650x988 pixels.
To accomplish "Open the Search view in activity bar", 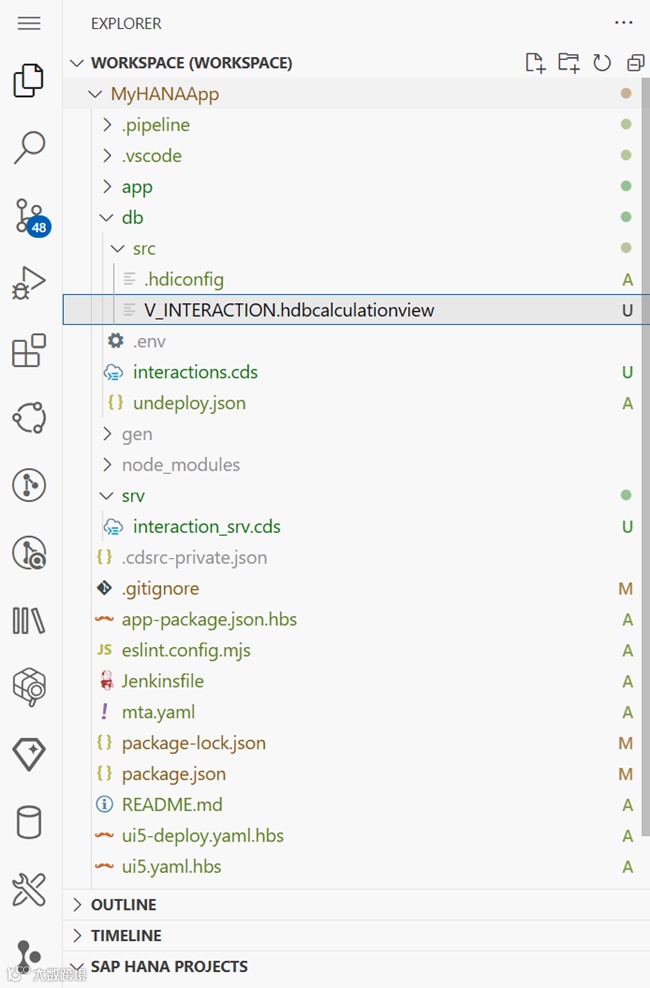I will 29,147.
